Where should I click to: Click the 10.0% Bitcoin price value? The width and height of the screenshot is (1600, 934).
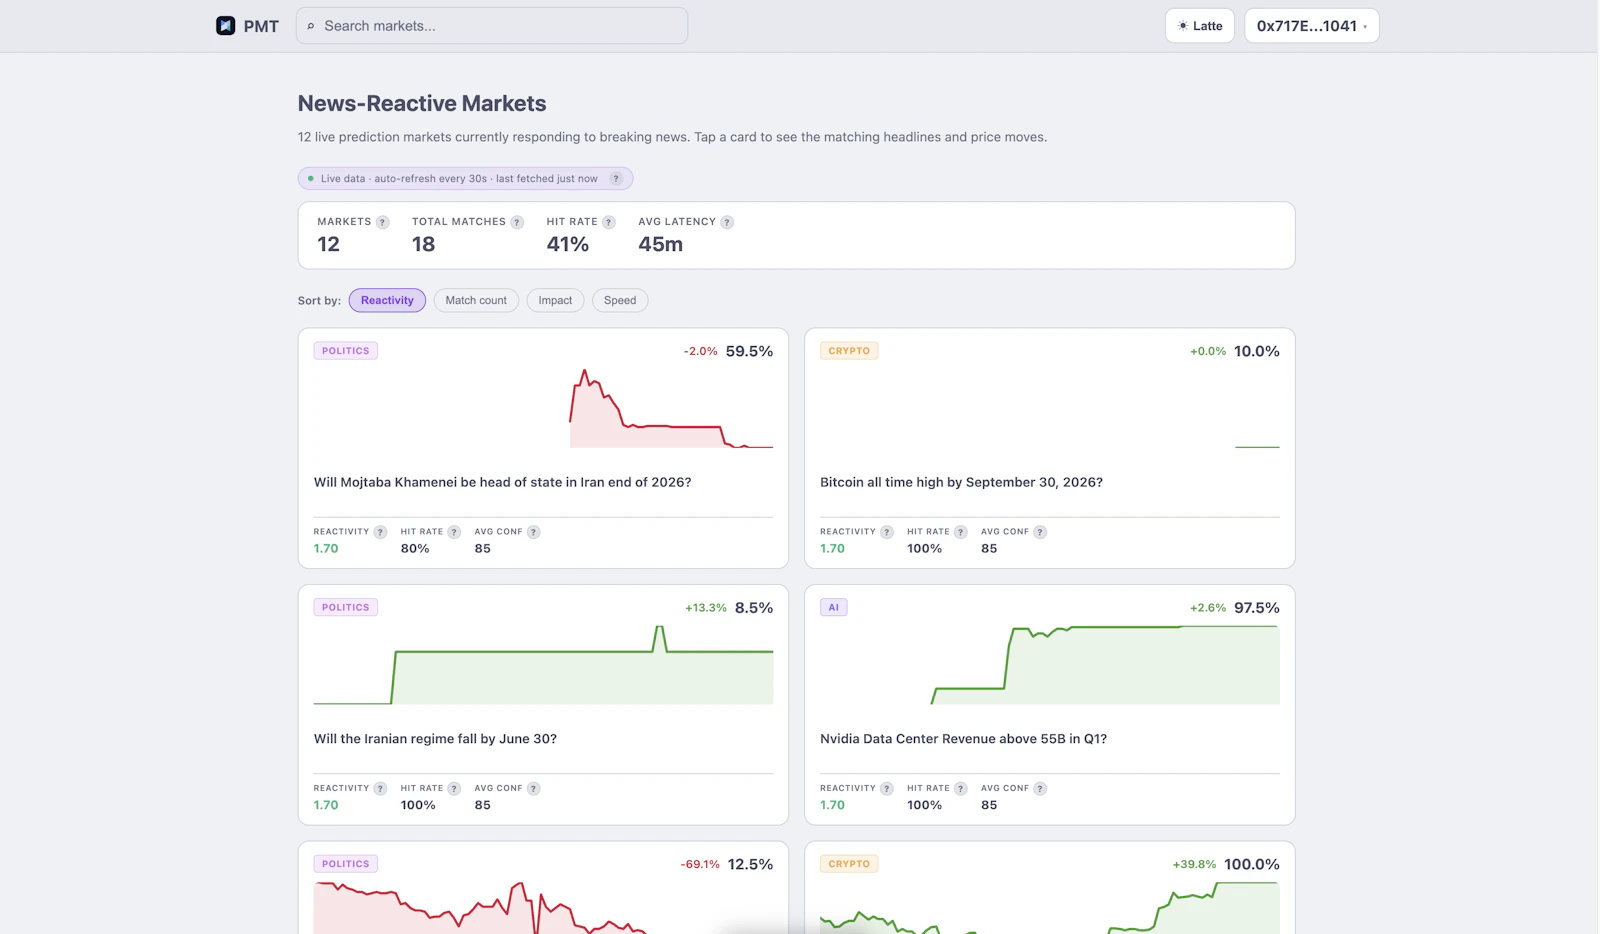tap(1256, 351)
